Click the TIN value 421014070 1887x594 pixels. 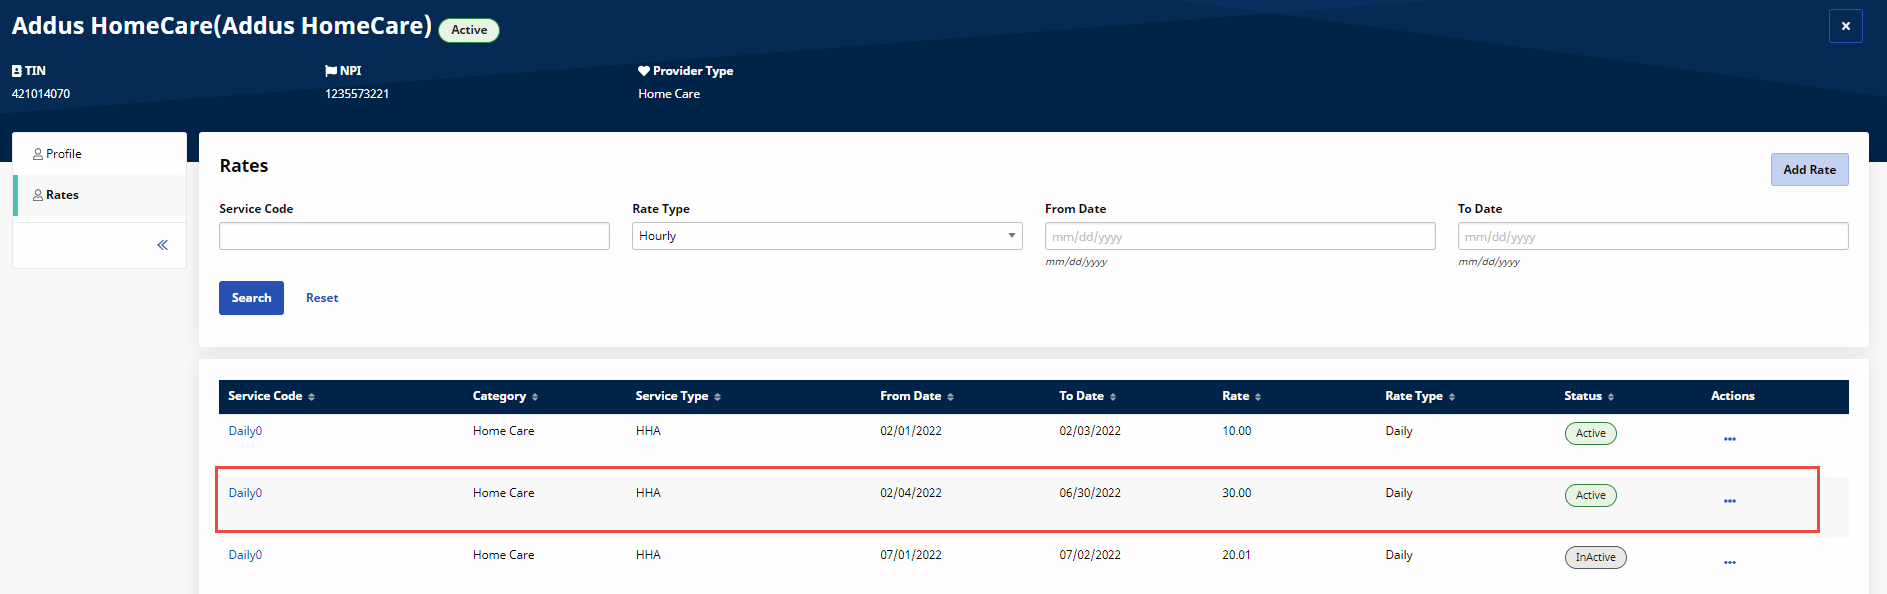pyautogui.click(x=41, y=94)
